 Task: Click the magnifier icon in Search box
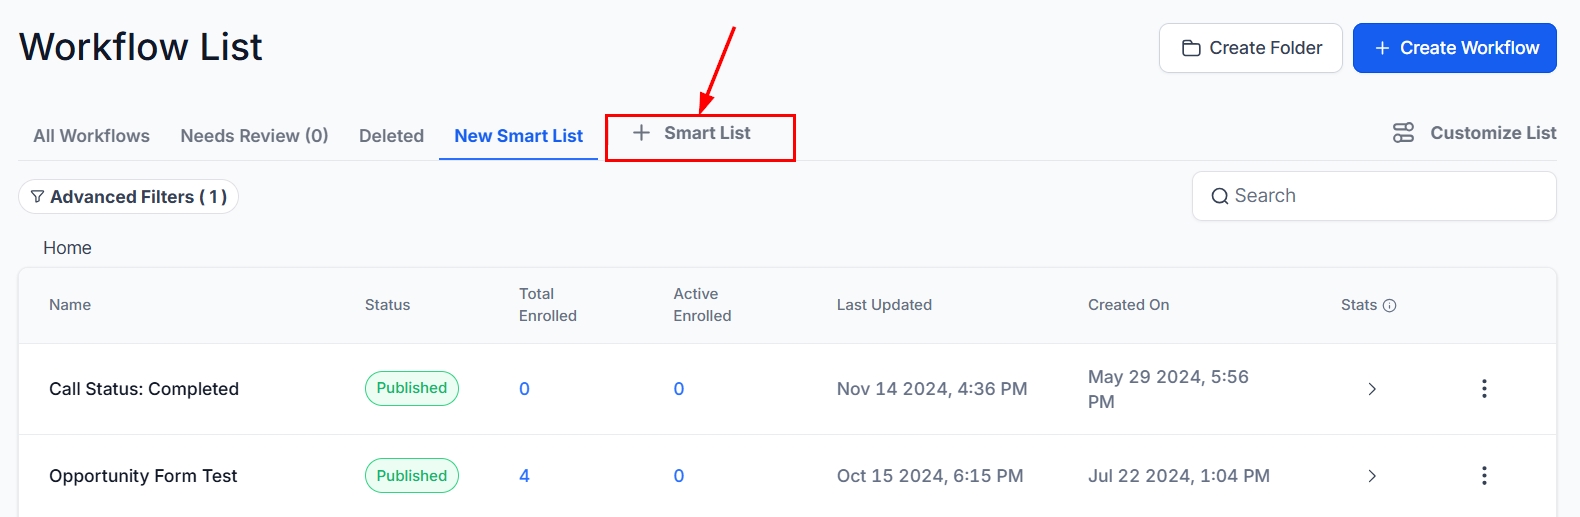(x=1220, y=197)
